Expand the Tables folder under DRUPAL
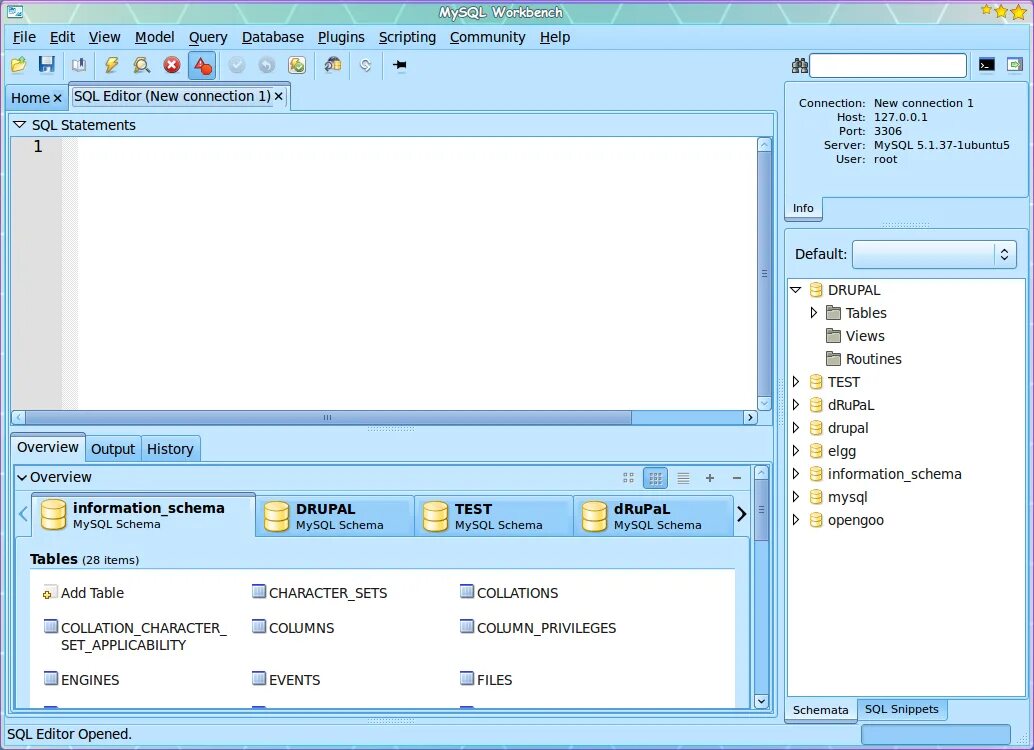Screen dimensions: 1034x750 814,313
